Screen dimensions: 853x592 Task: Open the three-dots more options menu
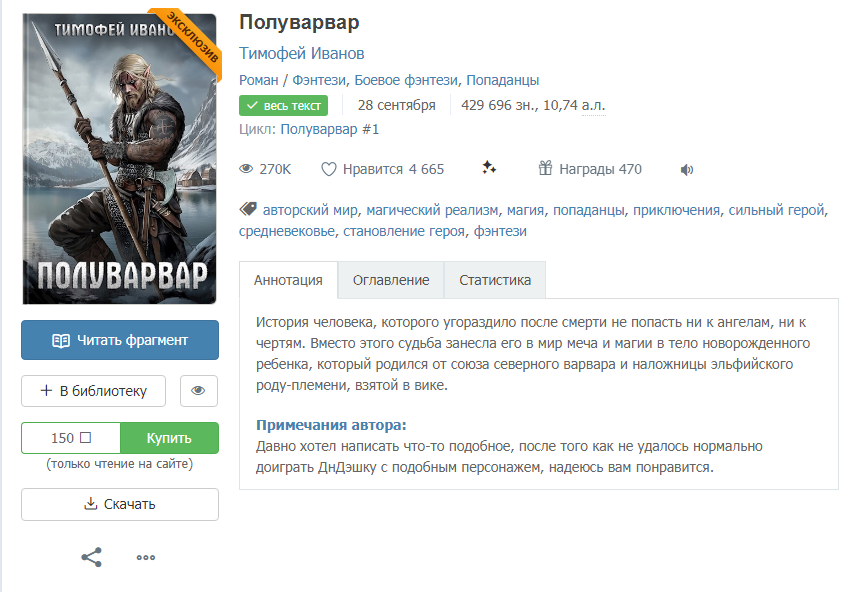[x=146, y=557]
